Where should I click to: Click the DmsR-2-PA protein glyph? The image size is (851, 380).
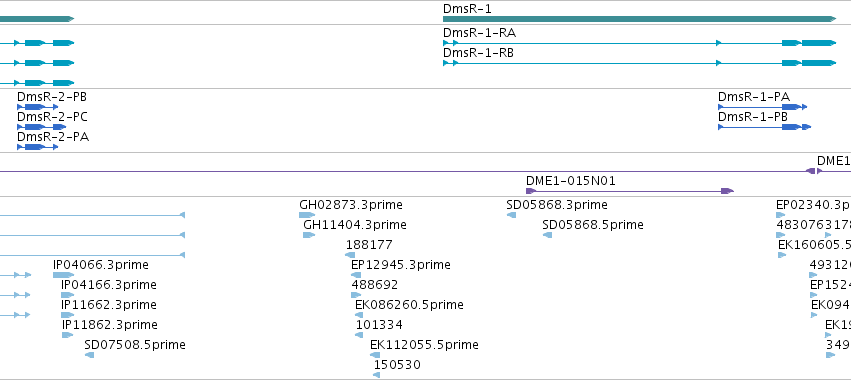coord(37,147)
